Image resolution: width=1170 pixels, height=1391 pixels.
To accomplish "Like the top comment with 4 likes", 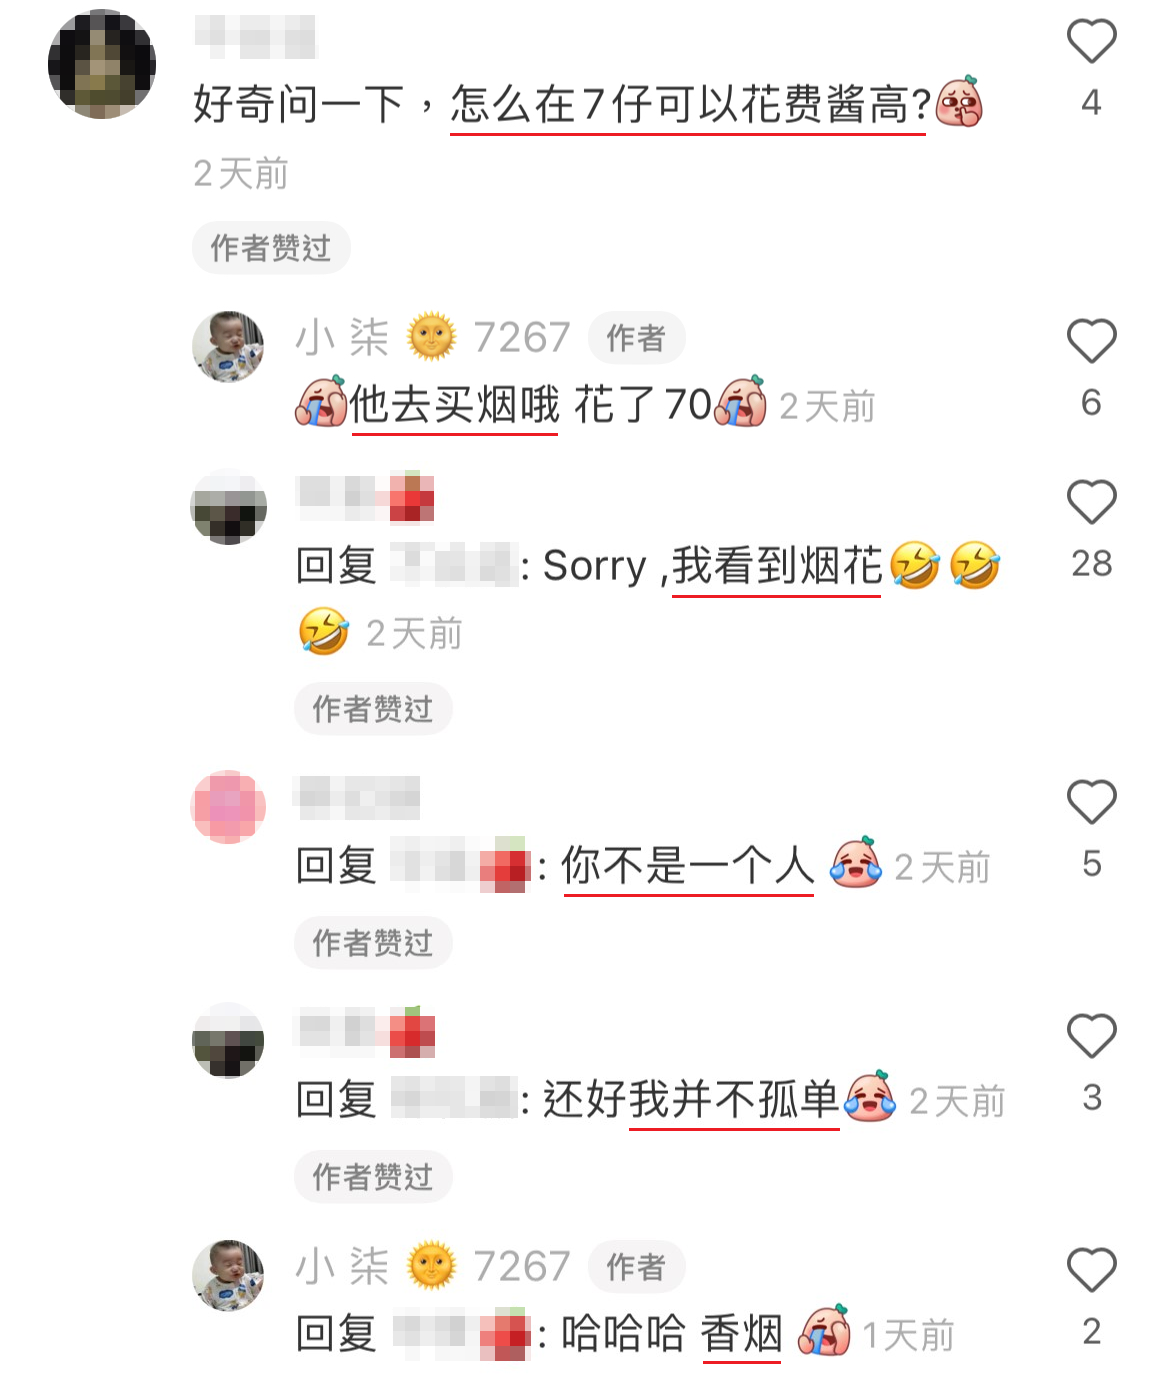I will tap(1091, 42).
